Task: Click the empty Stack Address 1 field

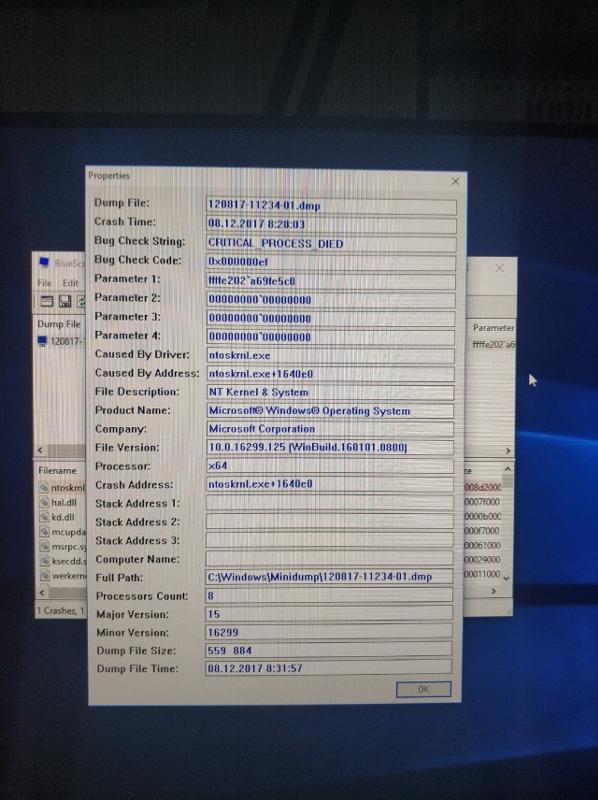Action: 330,503
